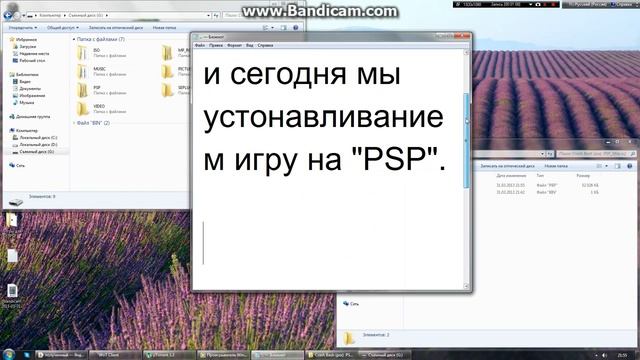The height and width of the screenshot is (360, 640).
Task: Click the address bar of left Explorer window
Action: pos(118,16)
